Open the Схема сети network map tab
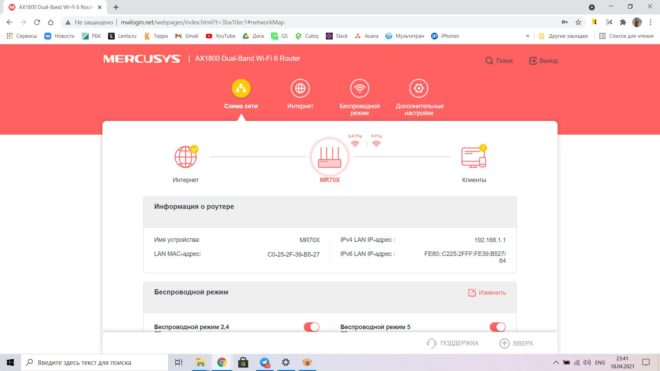This screenshot has height=371, width=660. point(241,94)
